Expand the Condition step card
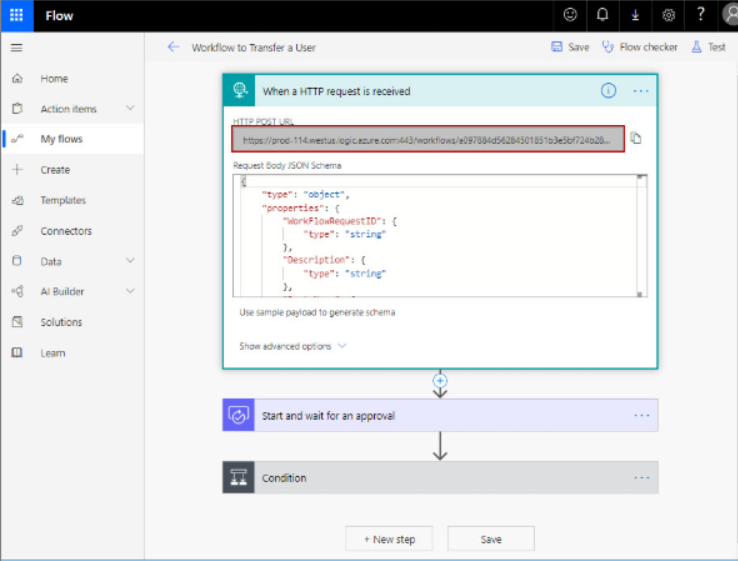 441,477
